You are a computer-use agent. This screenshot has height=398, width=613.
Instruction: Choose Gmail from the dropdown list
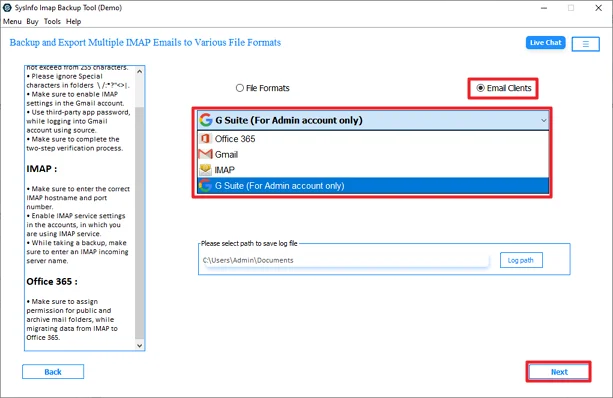373,154
